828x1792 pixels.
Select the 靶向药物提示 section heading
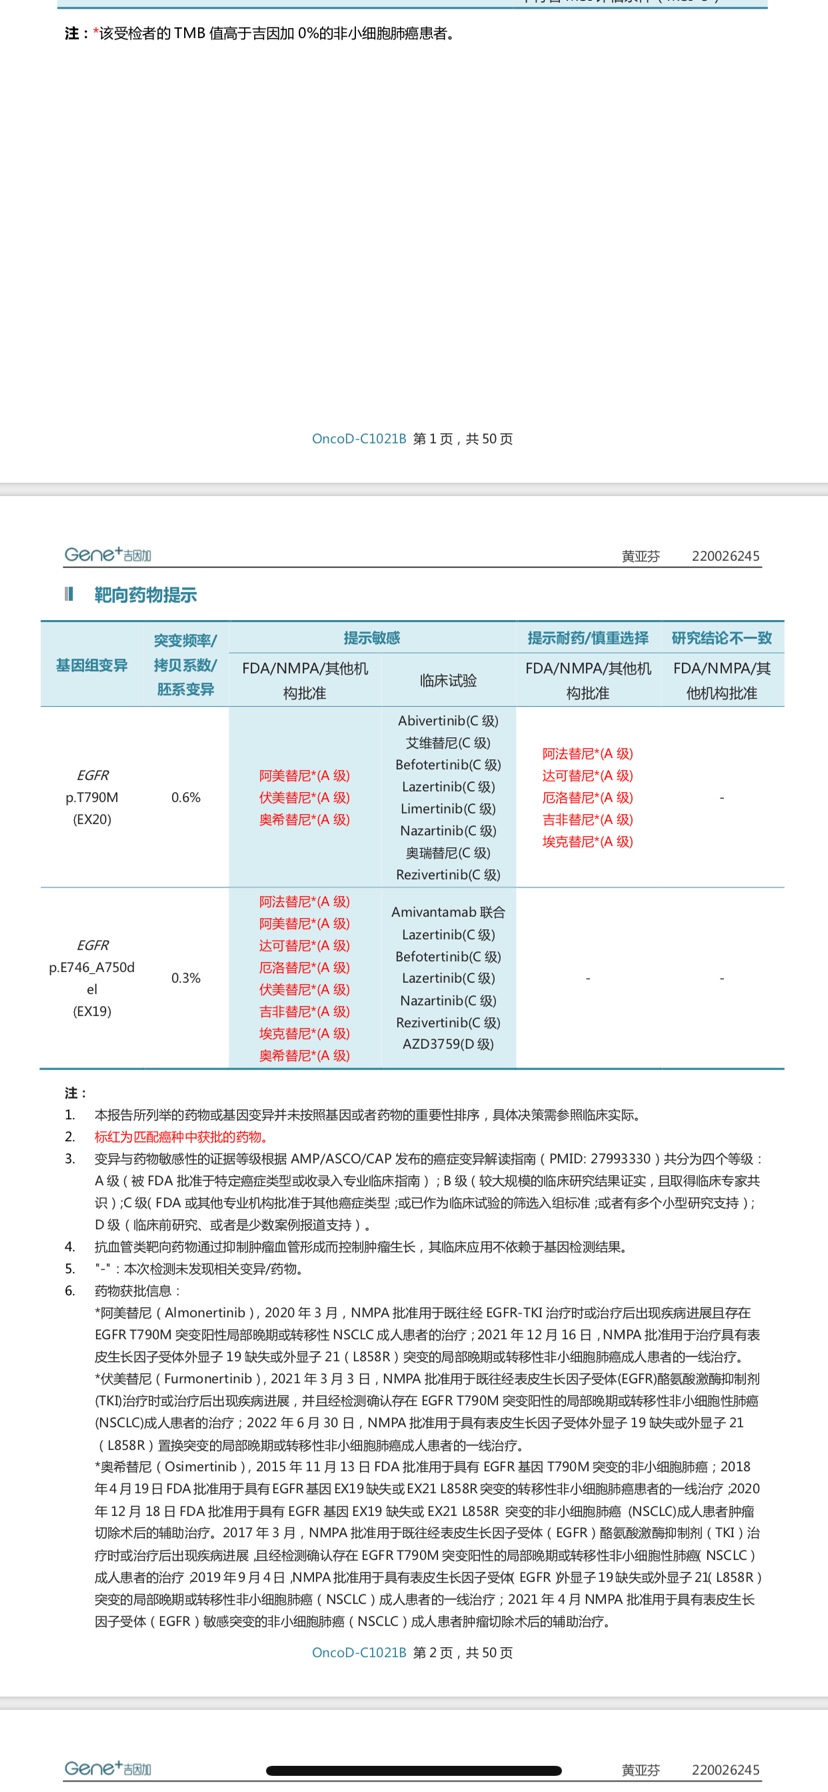[x=145, y=595]
